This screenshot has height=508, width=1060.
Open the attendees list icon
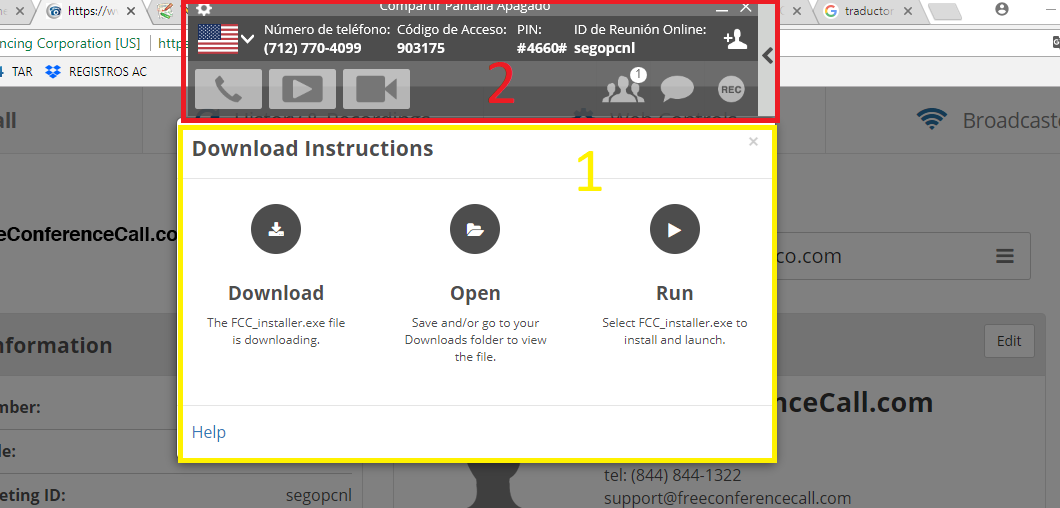(623, 89)
